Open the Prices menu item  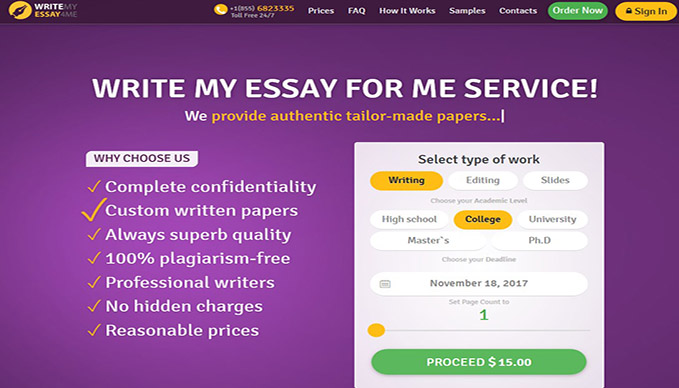click(321, 11)
